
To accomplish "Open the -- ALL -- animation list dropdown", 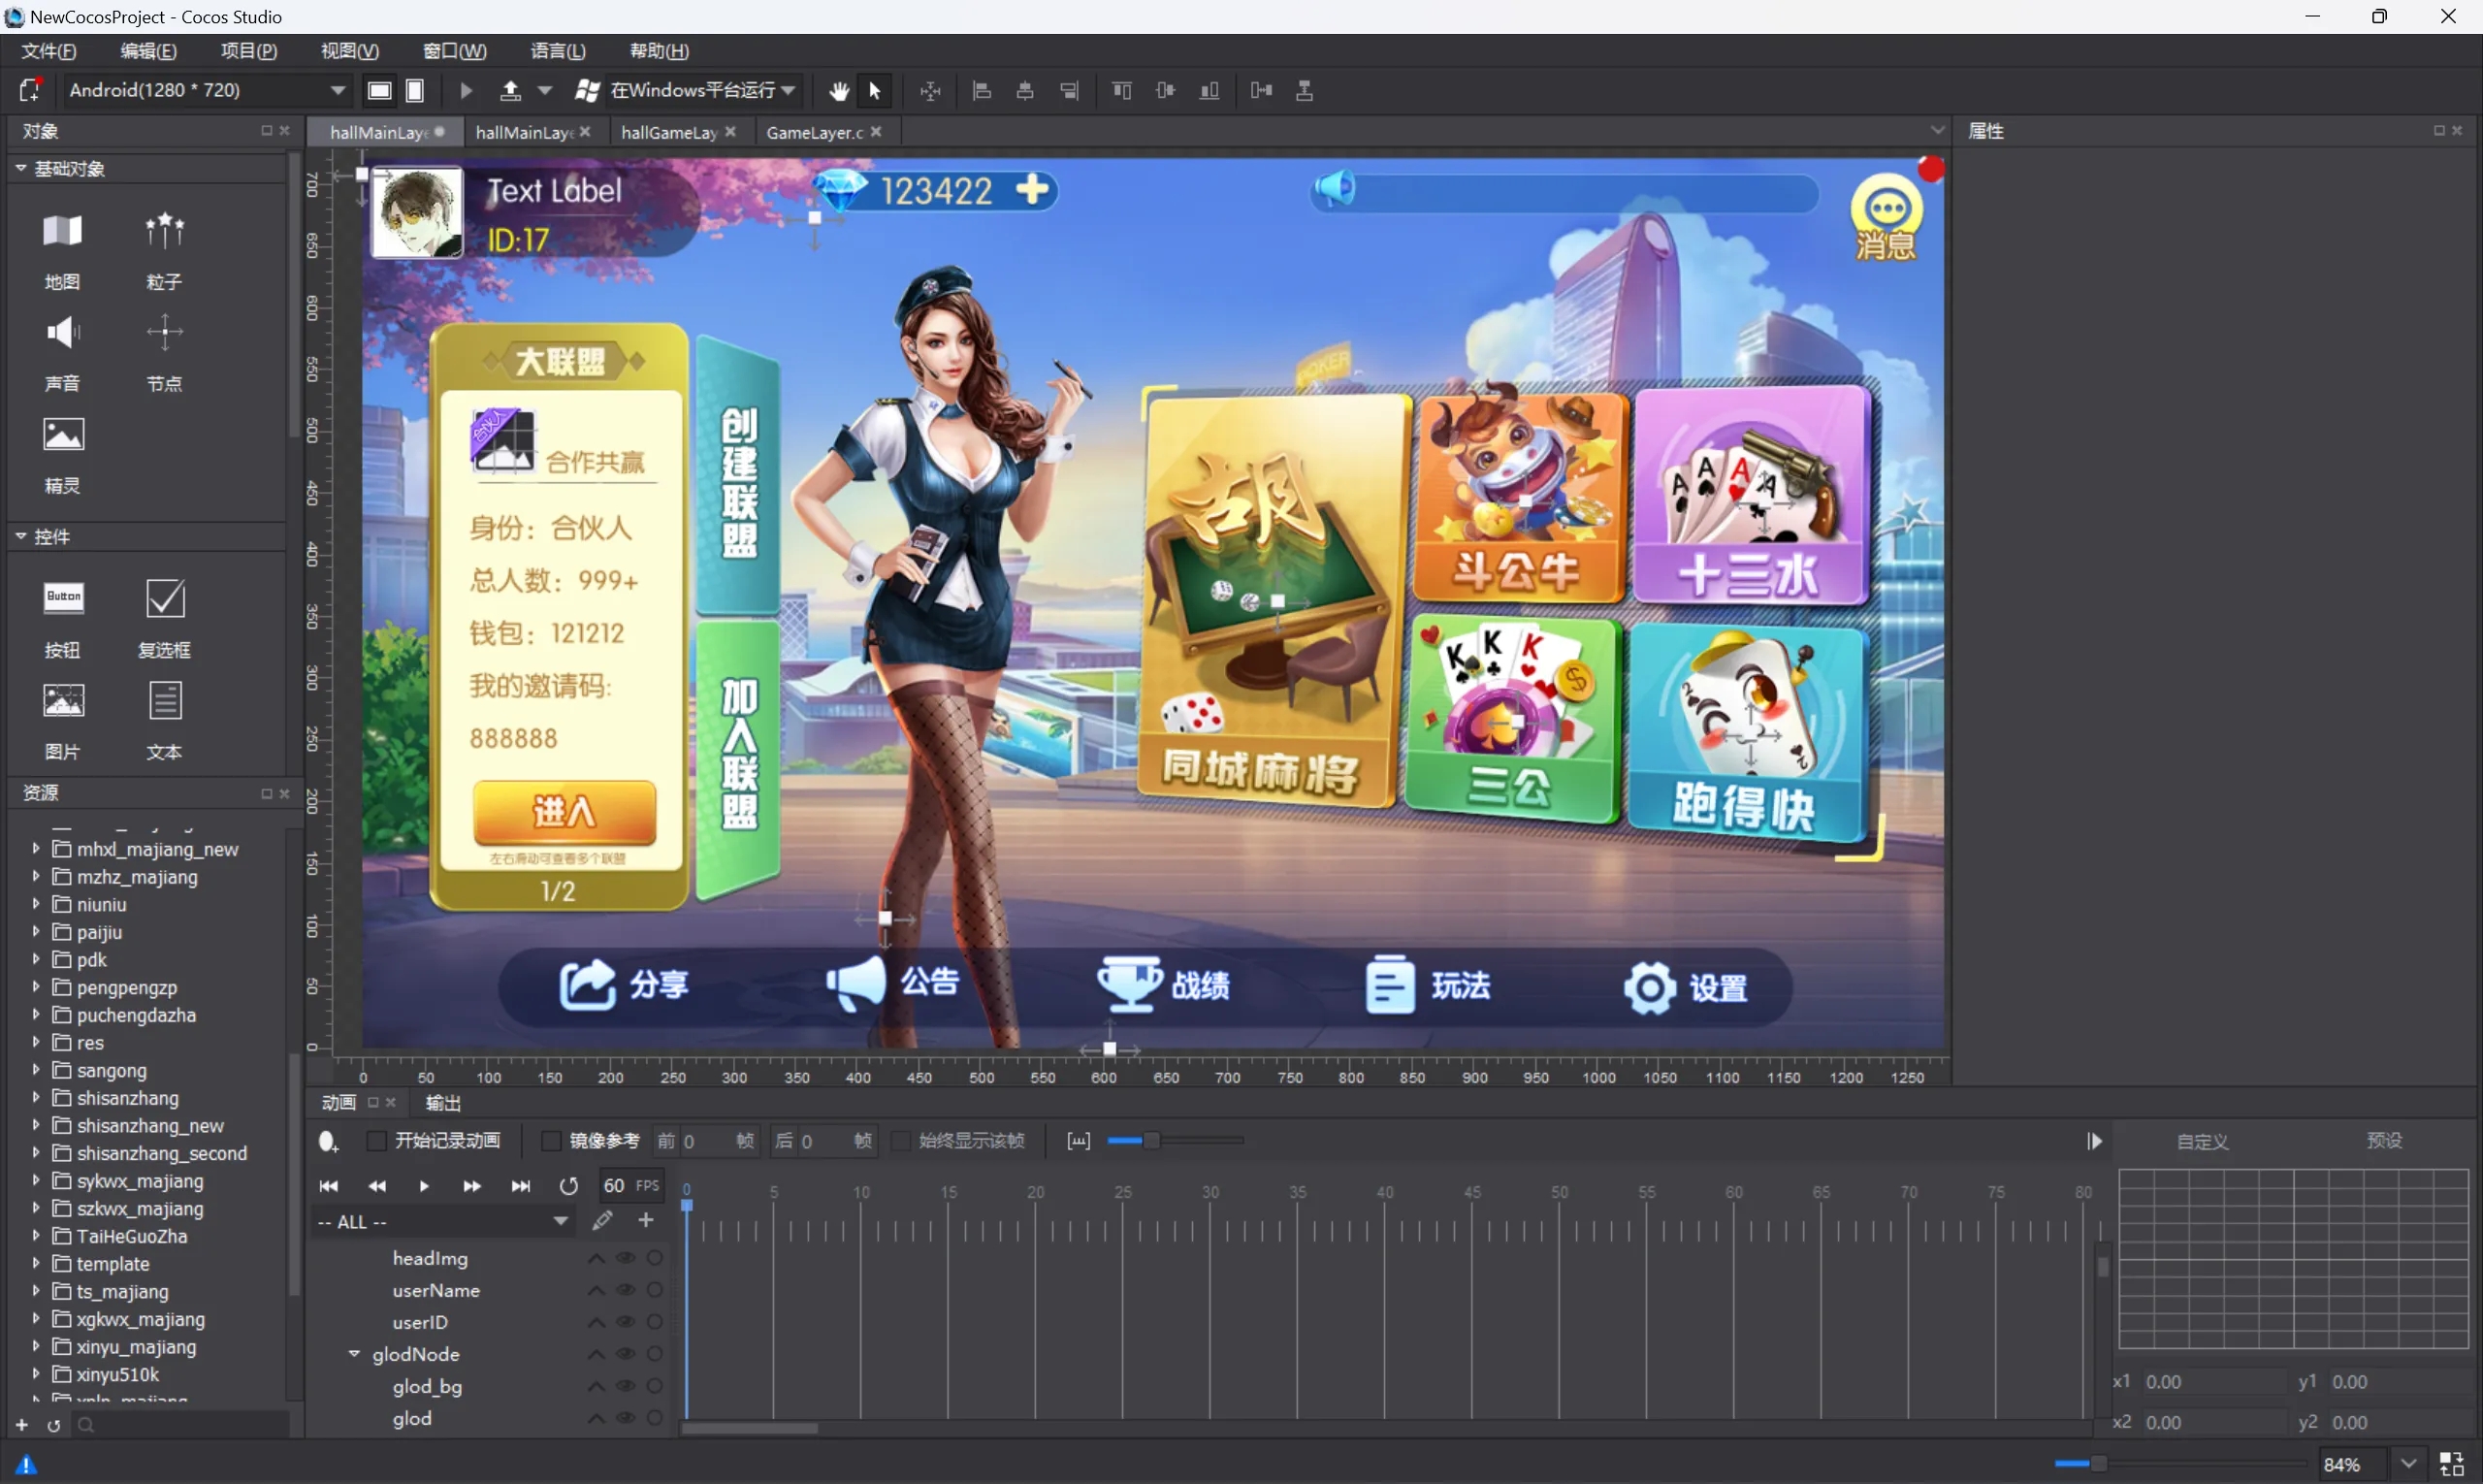I will [441, 1222].
